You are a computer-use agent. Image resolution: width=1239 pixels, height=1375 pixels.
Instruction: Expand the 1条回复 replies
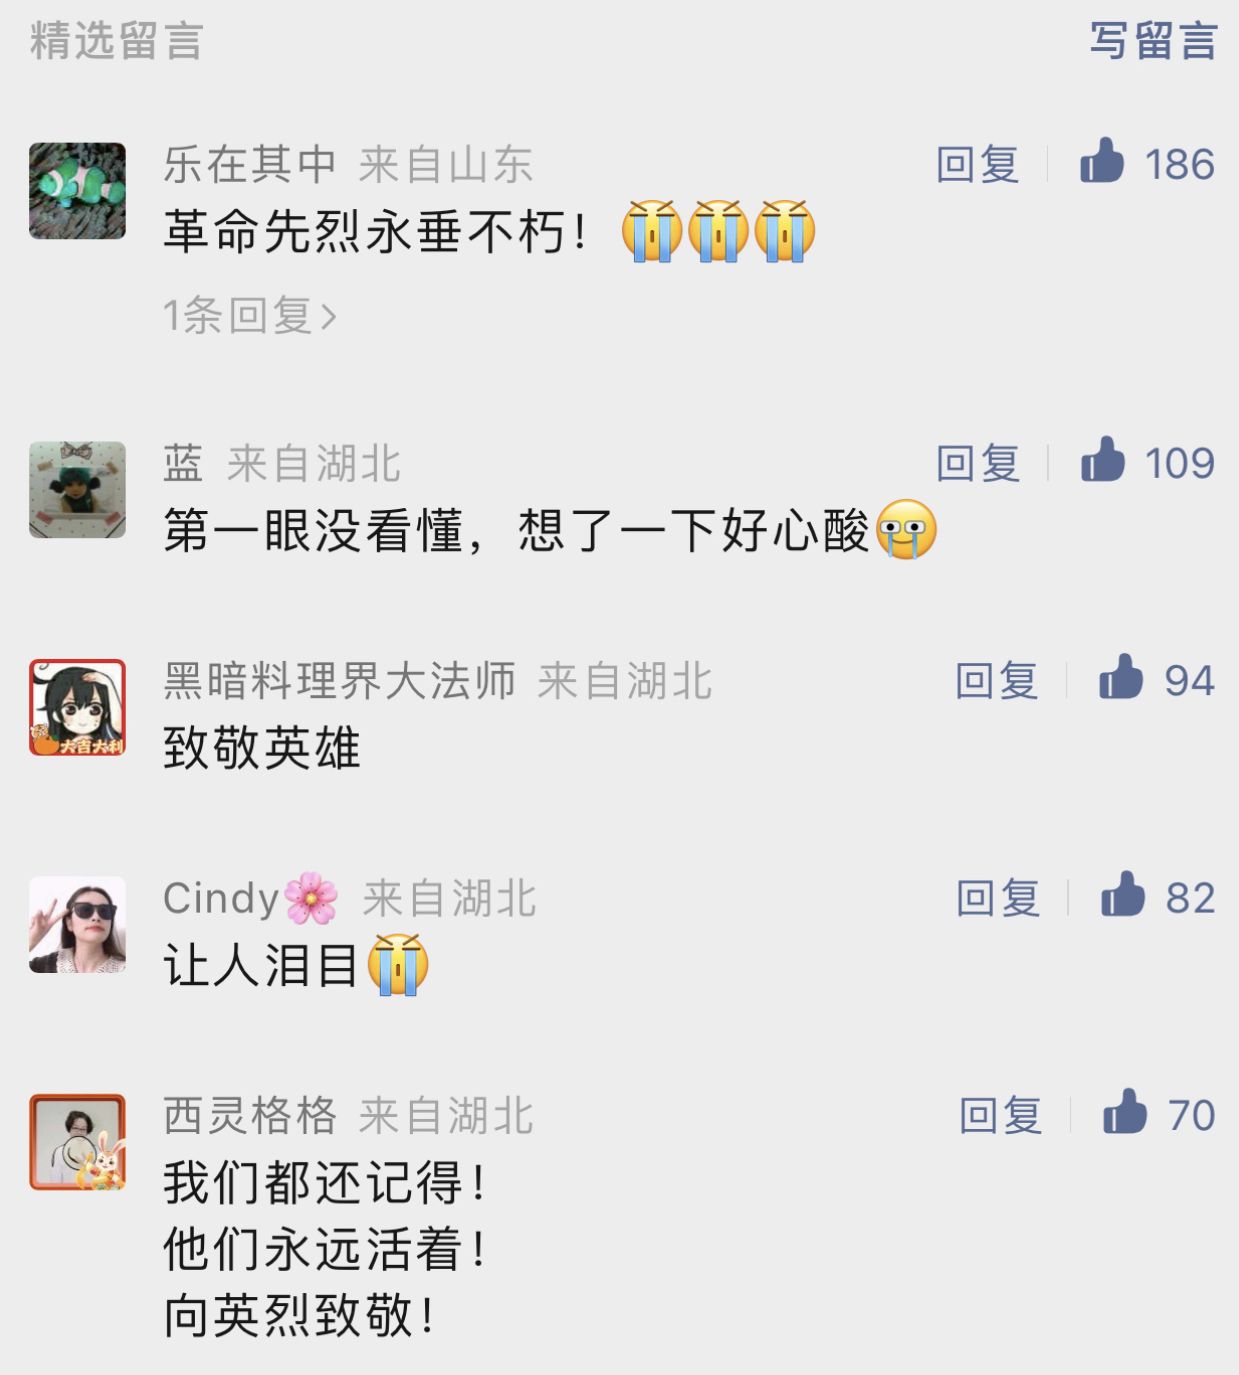250,316
